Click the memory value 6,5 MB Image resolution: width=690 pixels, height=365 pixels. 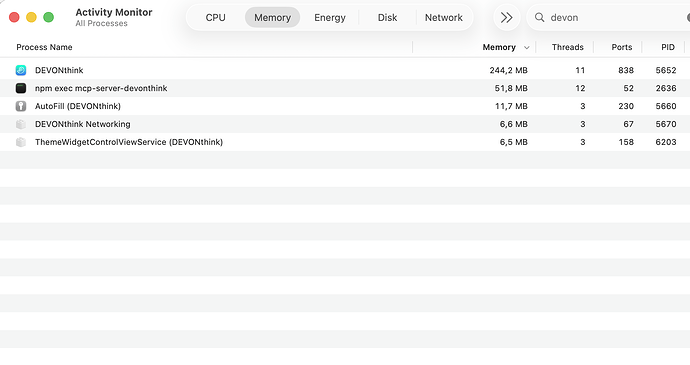(514, 142)
